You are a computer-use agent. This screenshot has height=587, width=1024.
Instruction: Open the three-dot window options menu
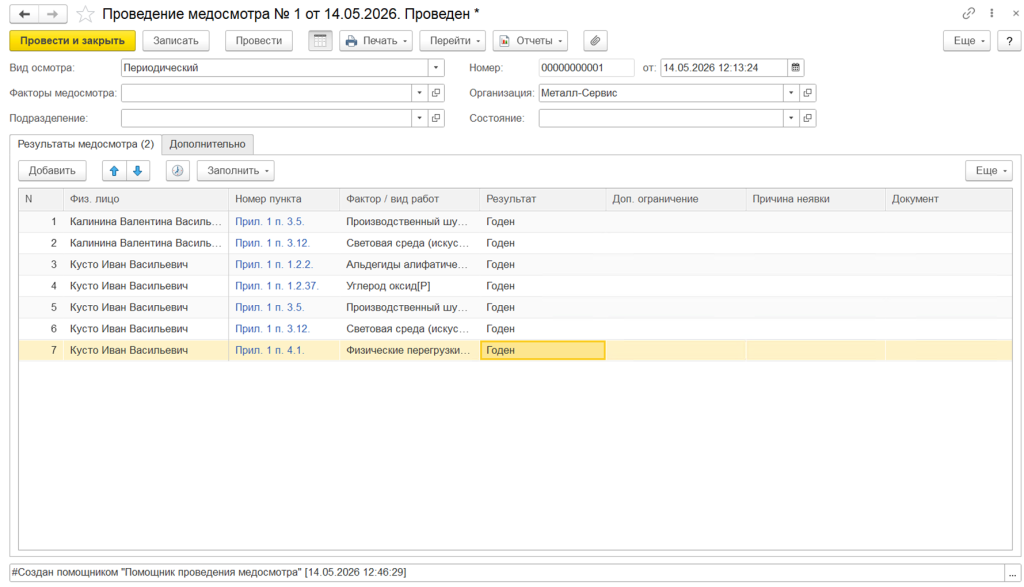click(991, 13)
